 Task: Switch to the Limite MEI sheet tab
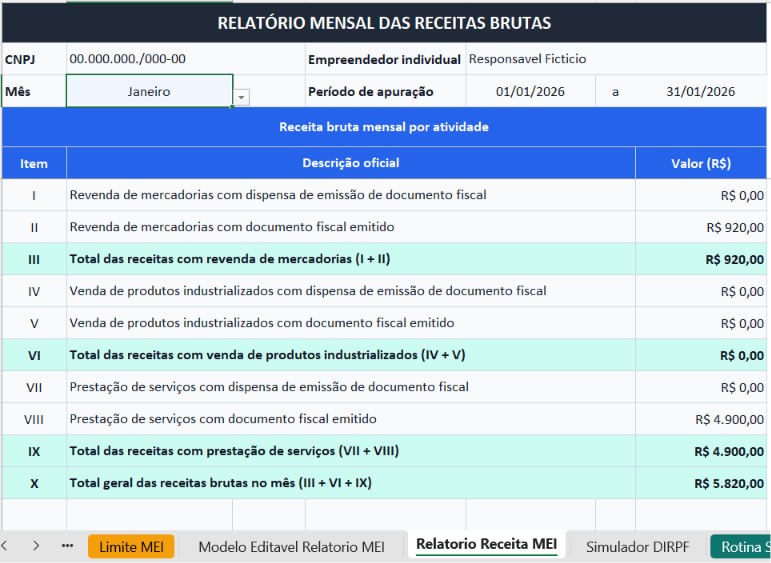[x=131, y=546]
